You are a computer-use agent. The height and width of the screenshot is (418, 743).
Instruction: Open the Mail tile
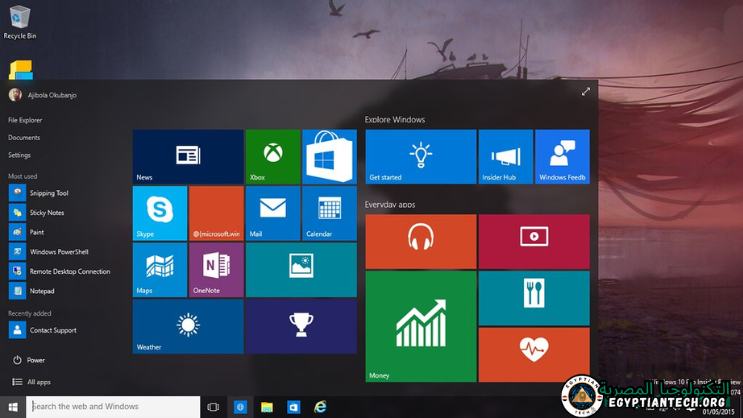[273, 213]
